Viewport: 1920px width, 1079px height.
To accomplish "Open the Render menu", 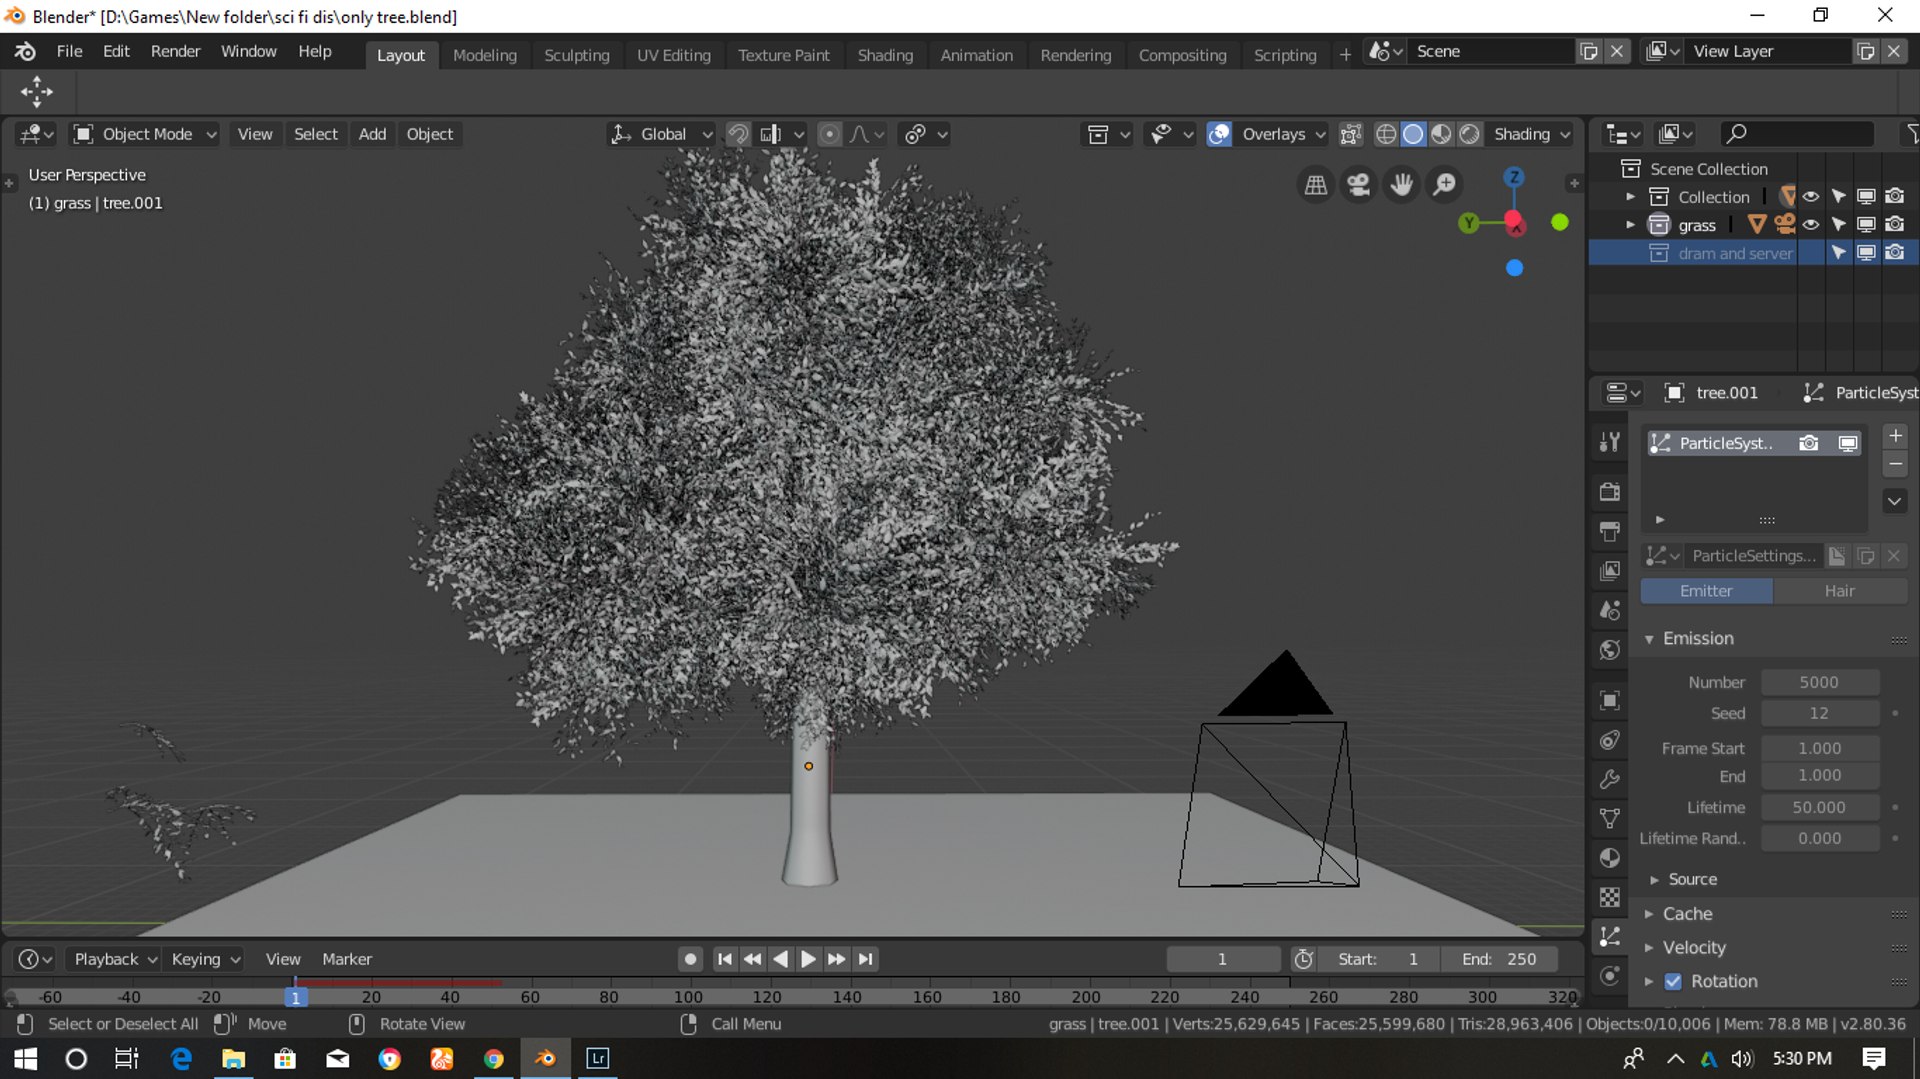I will click(x=175, y=51).
